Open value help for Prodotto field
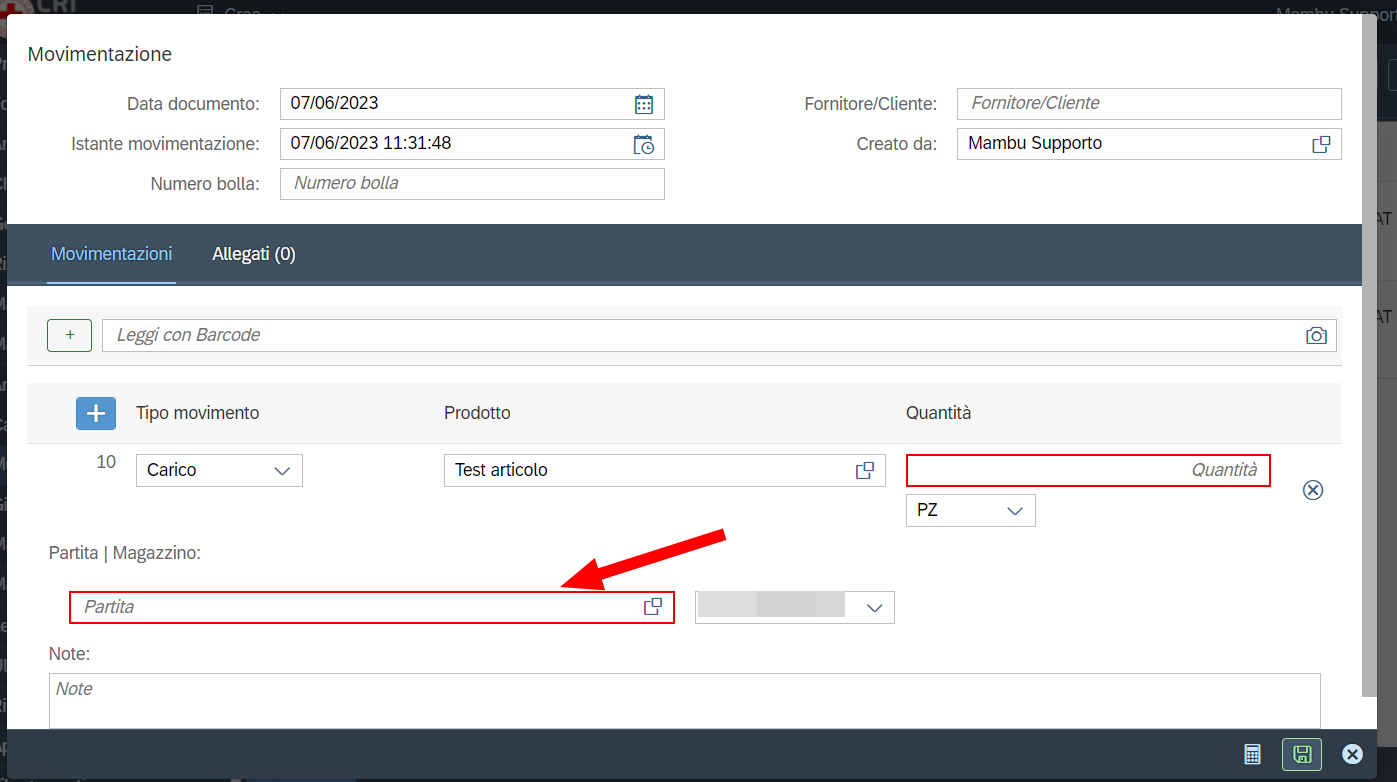Screen dimensions: 1397x782 (x=865, y=470)
